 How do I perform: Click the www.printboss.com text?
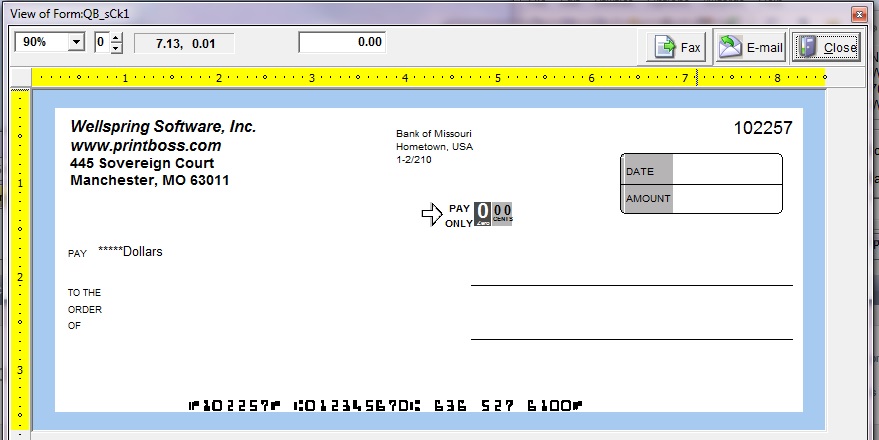pyautogui.click(x=146, y=146)
